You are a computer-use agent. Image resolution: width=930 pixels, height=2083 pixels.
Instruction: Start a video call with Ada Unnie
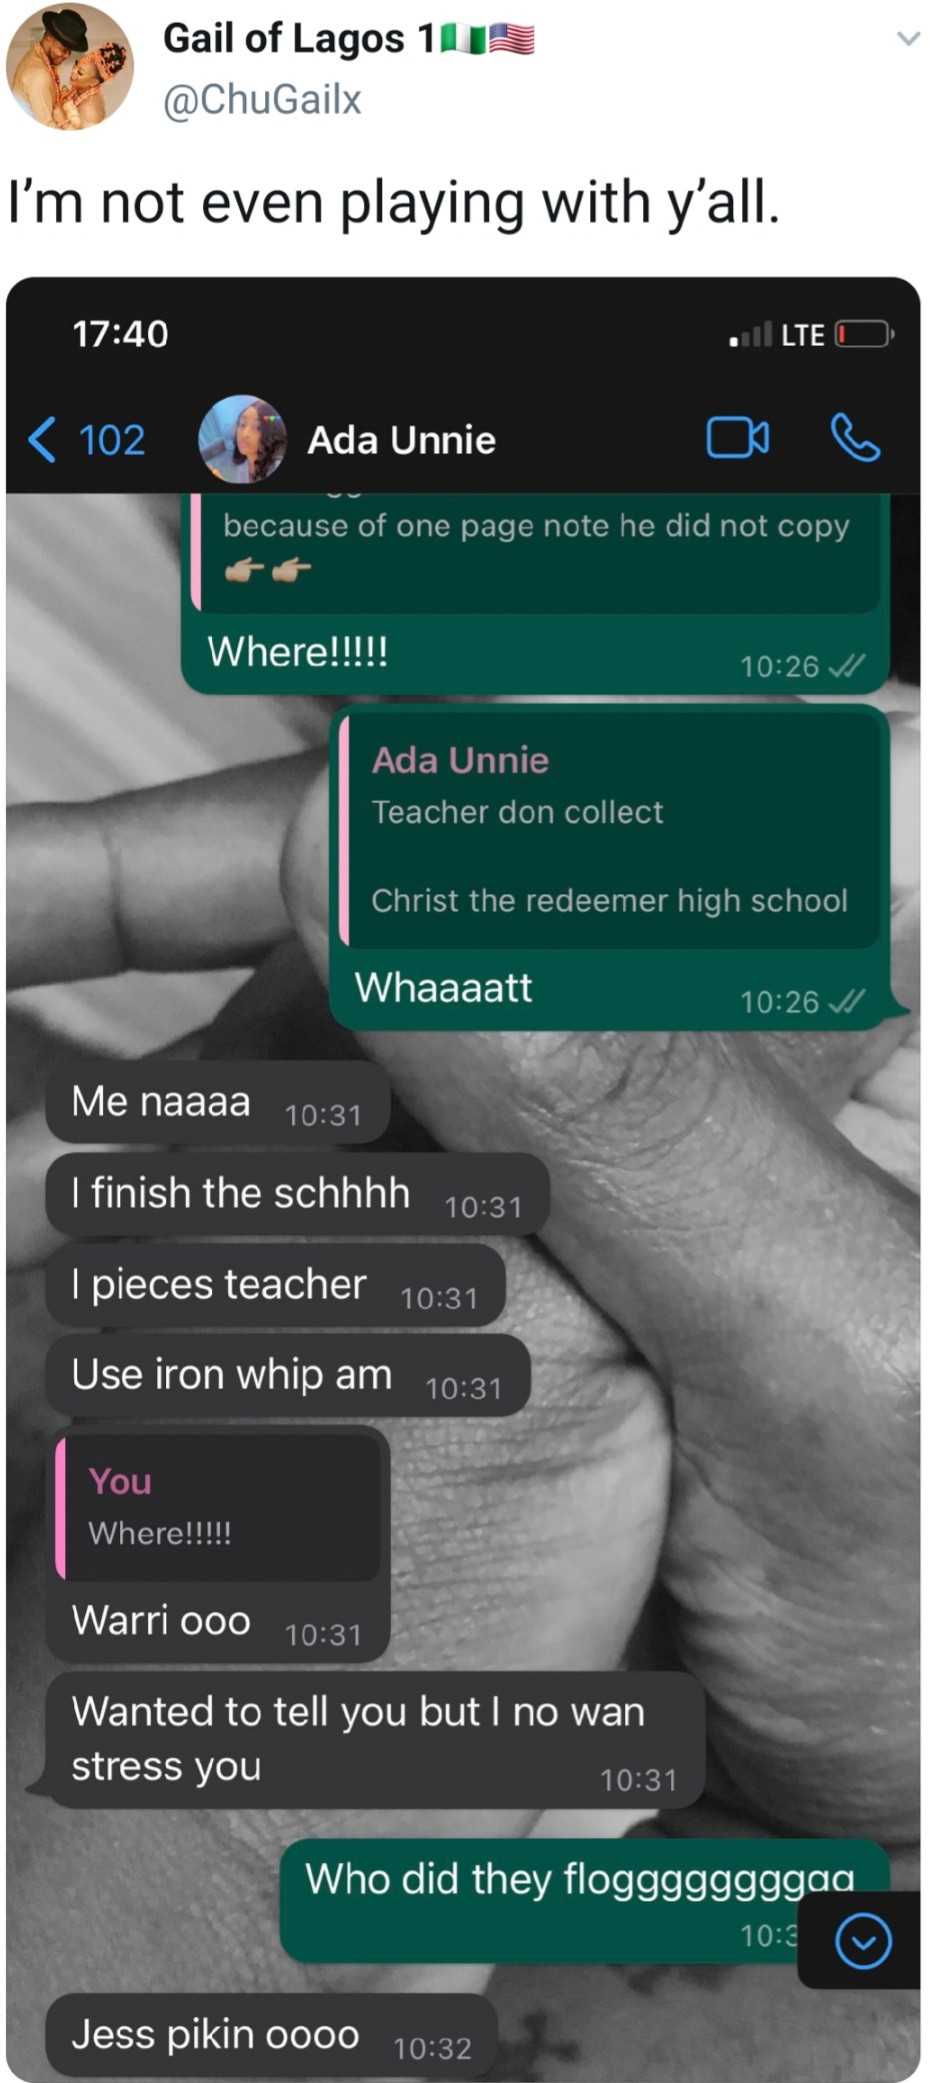[738, 438]
